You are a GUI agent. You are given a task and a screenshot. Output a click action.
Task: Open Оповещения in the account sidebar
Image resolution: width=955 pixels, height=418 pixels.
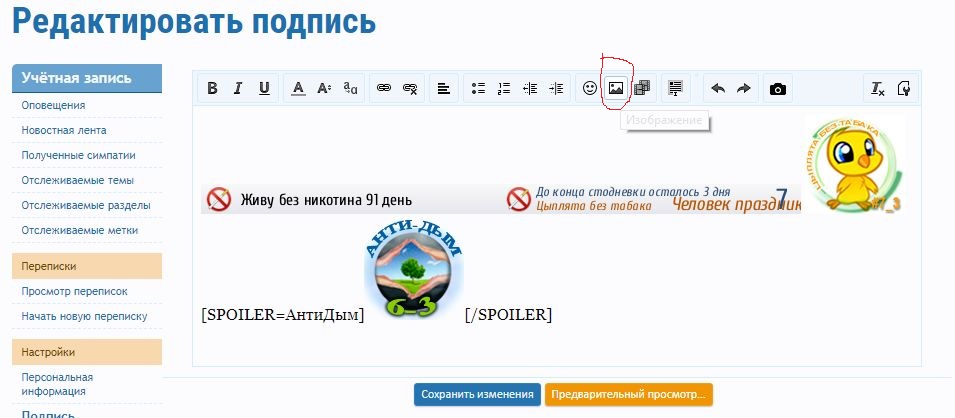pos(54,105)
